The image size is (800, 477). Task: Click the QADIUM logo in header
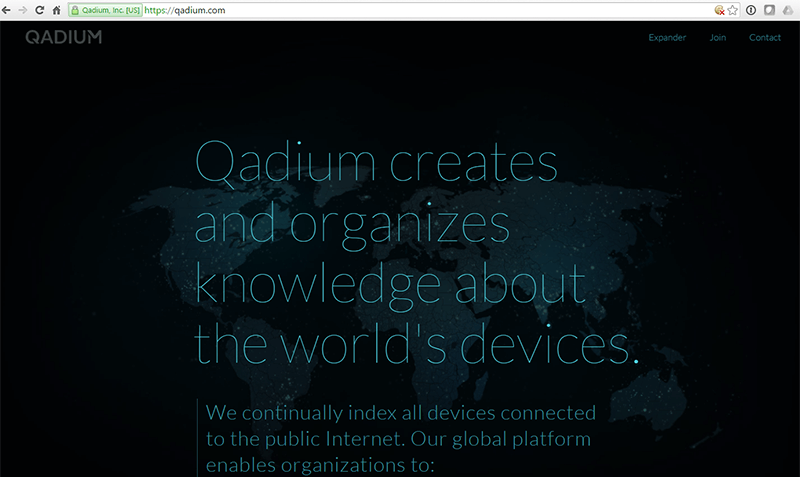click(x=64, y=38)
